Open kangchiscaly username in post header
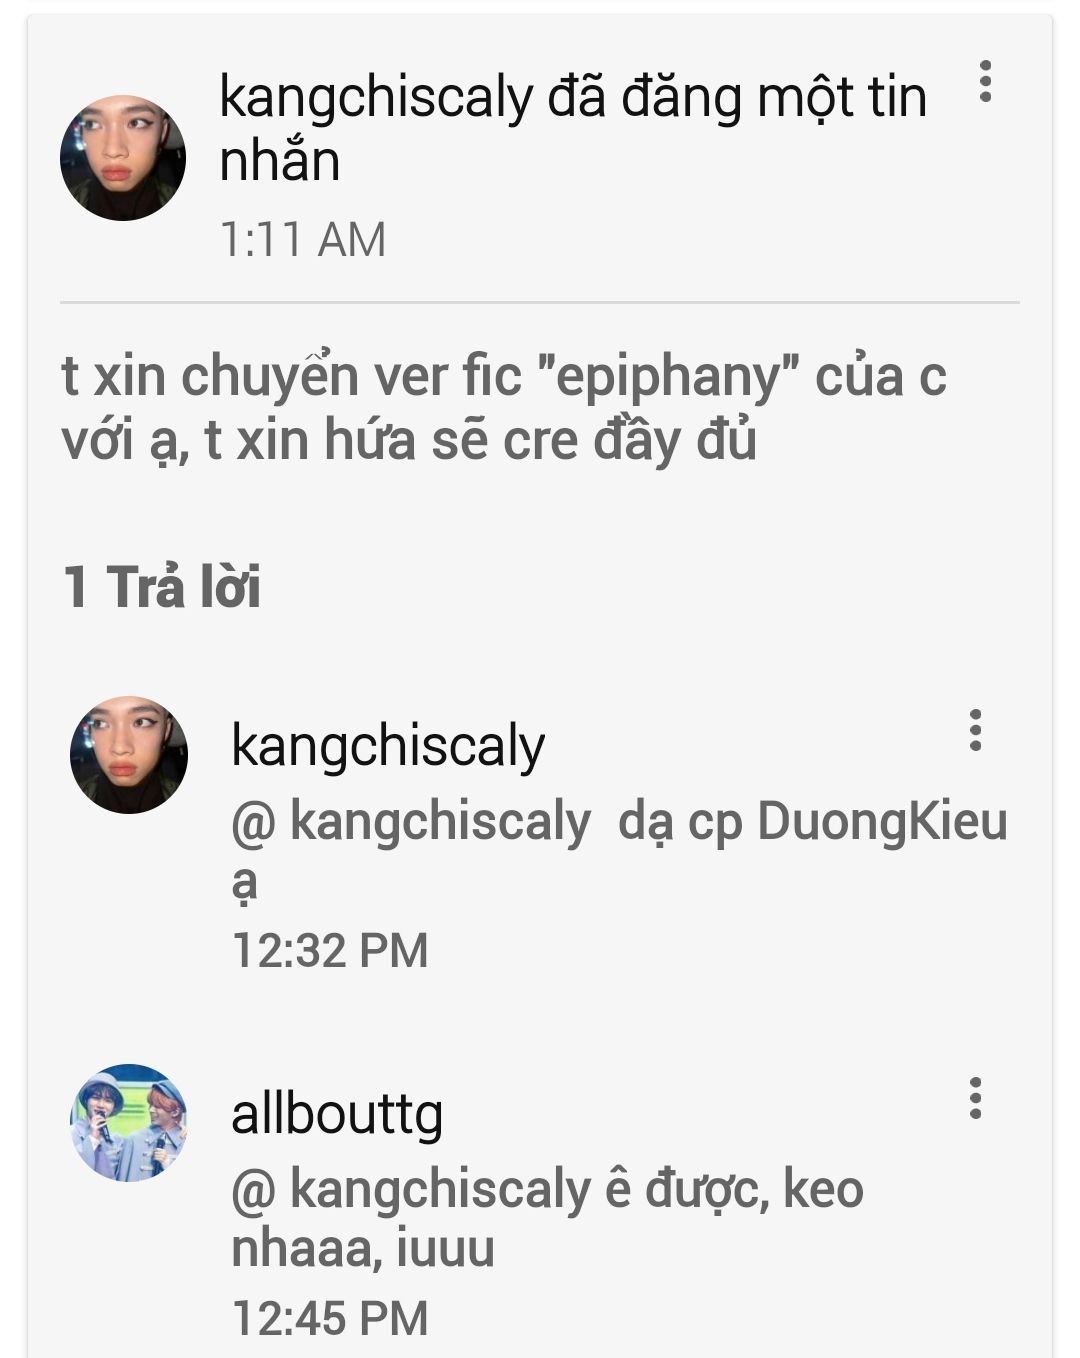This screenshot has height=1358, width=1080. coord(376,97)
